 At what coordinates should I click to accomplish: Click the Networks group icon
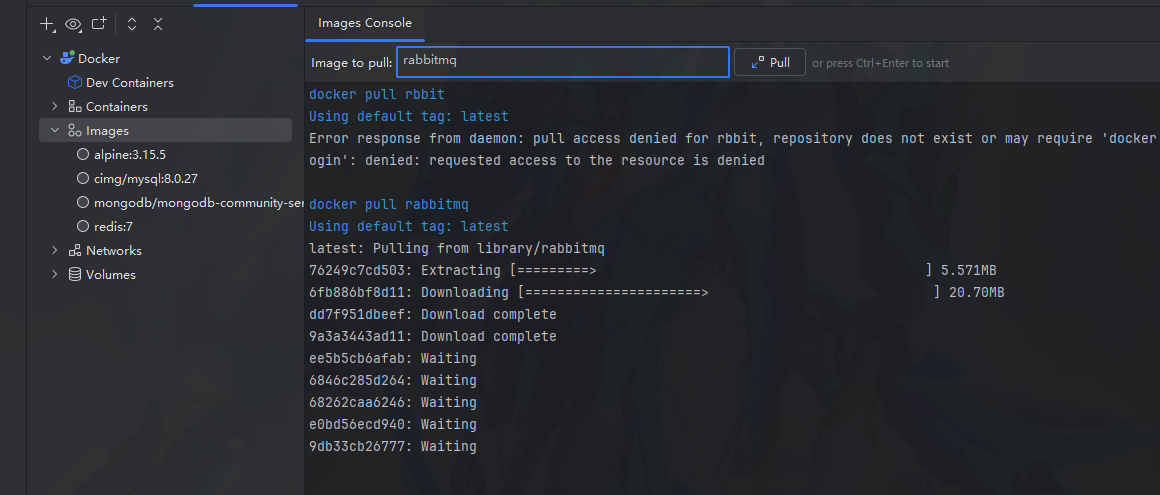point(75,251)
